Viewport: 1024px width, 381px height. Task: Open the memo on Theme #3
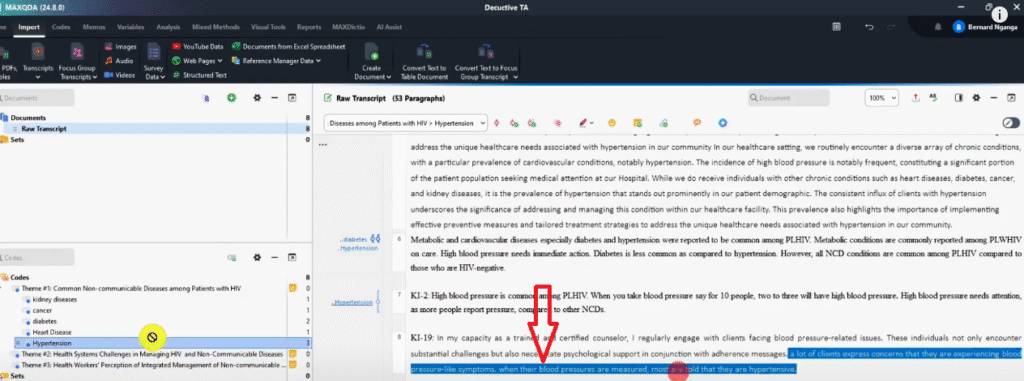click(293, 365)
